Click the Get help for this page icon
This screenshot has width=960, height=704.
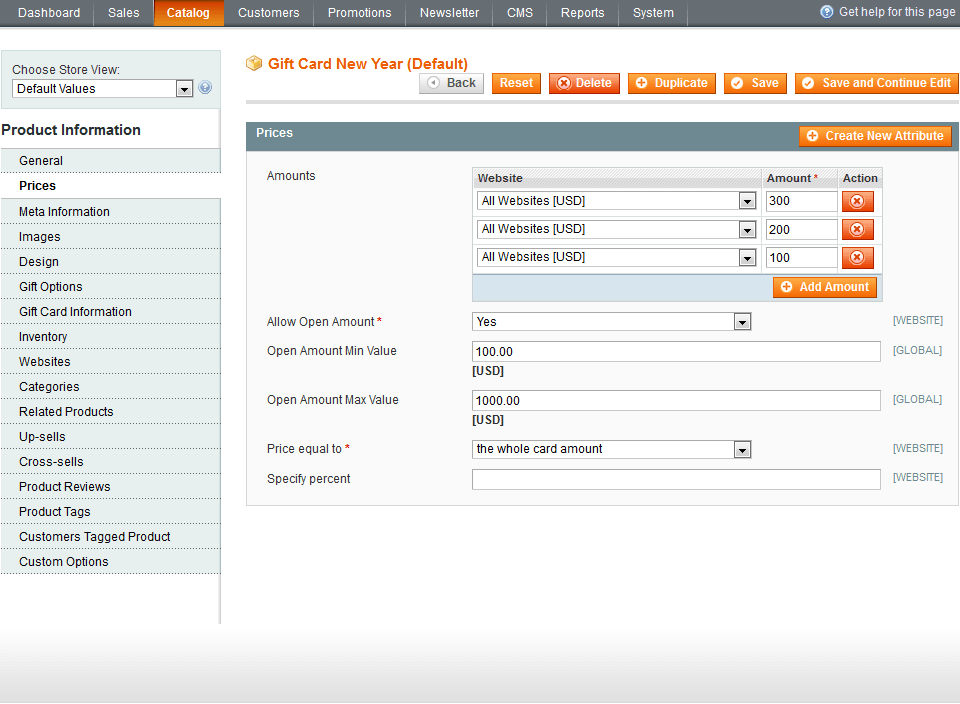click(825, 12)
